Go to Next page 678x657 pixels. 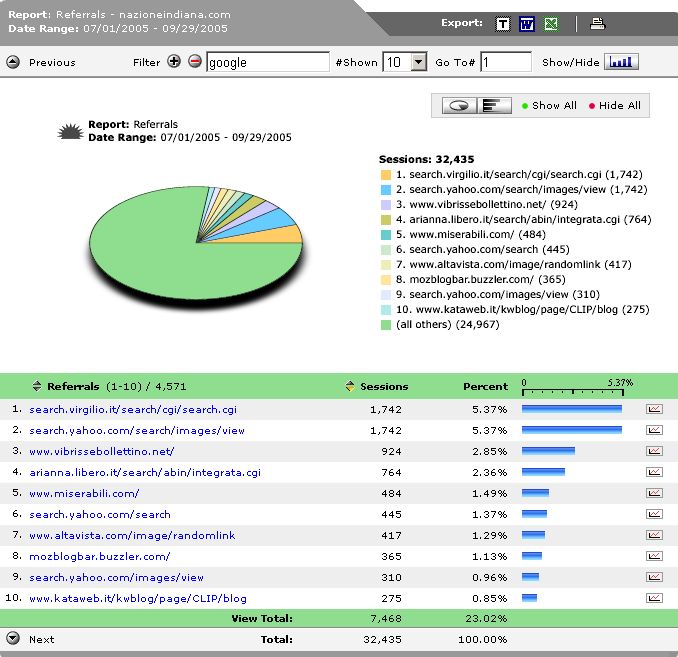point(13,639)
